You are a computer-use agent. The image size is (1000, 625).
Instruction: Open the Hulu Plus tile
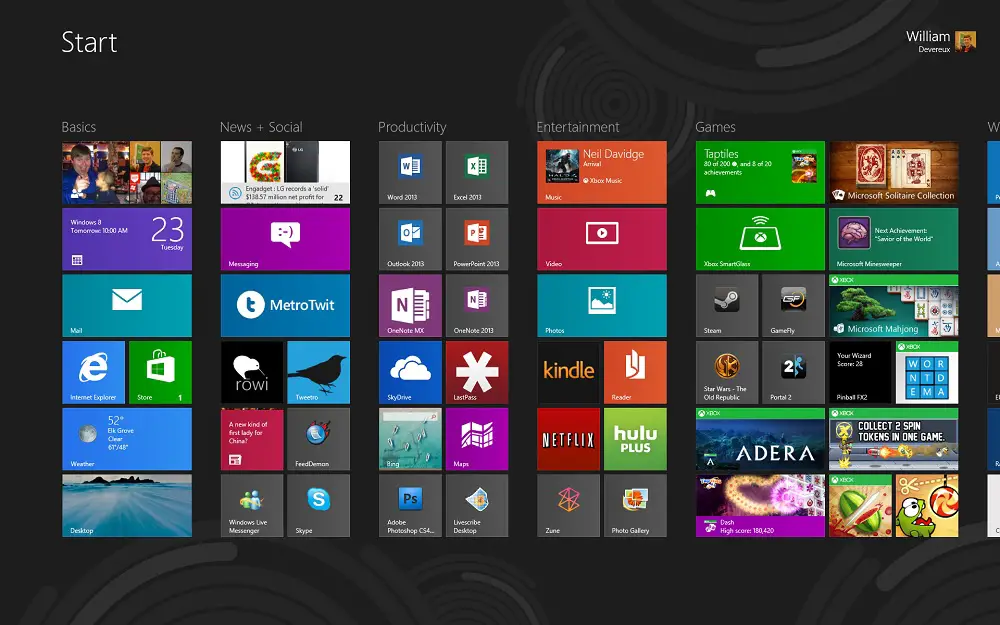(x=635, y=439)
